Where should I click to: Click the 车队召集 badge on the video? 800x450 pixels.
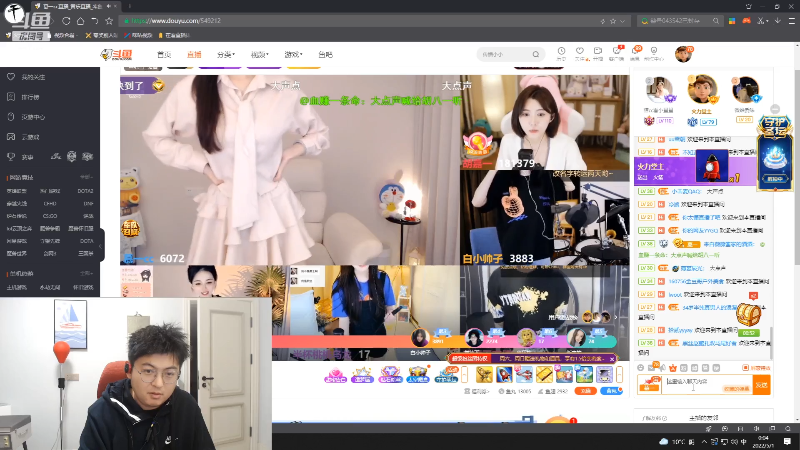coord(130,228)
